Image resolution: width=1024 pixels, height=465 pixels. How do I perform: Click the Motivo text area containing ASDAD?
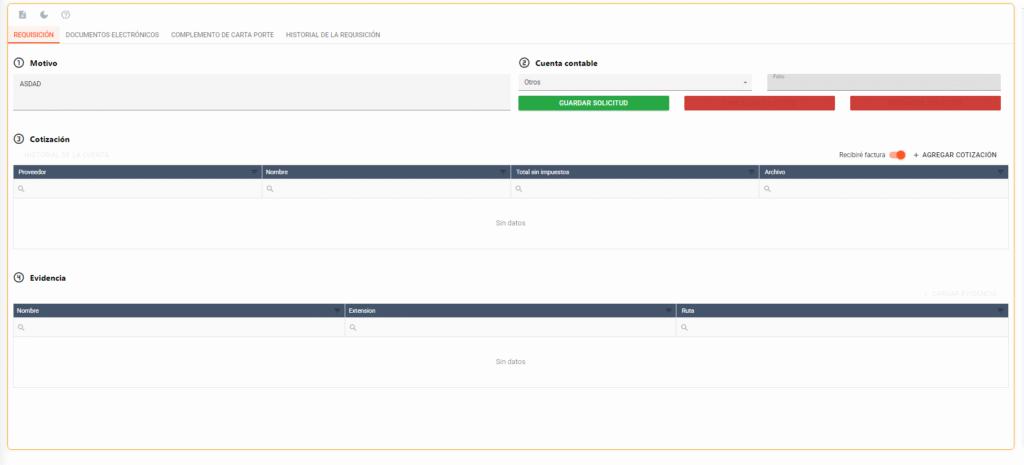262,92
